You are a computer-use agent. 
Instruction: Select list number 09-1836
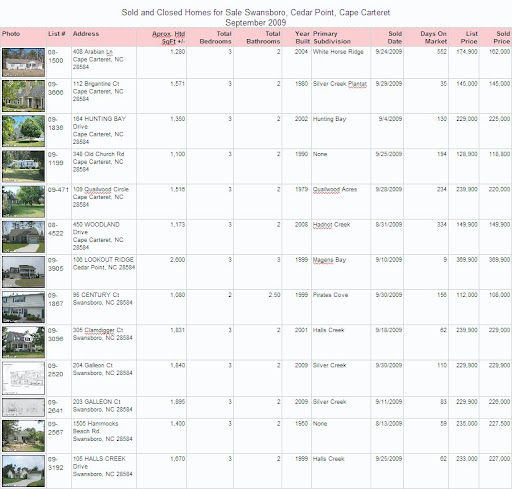pyautogui.click(x=55, y=123)
